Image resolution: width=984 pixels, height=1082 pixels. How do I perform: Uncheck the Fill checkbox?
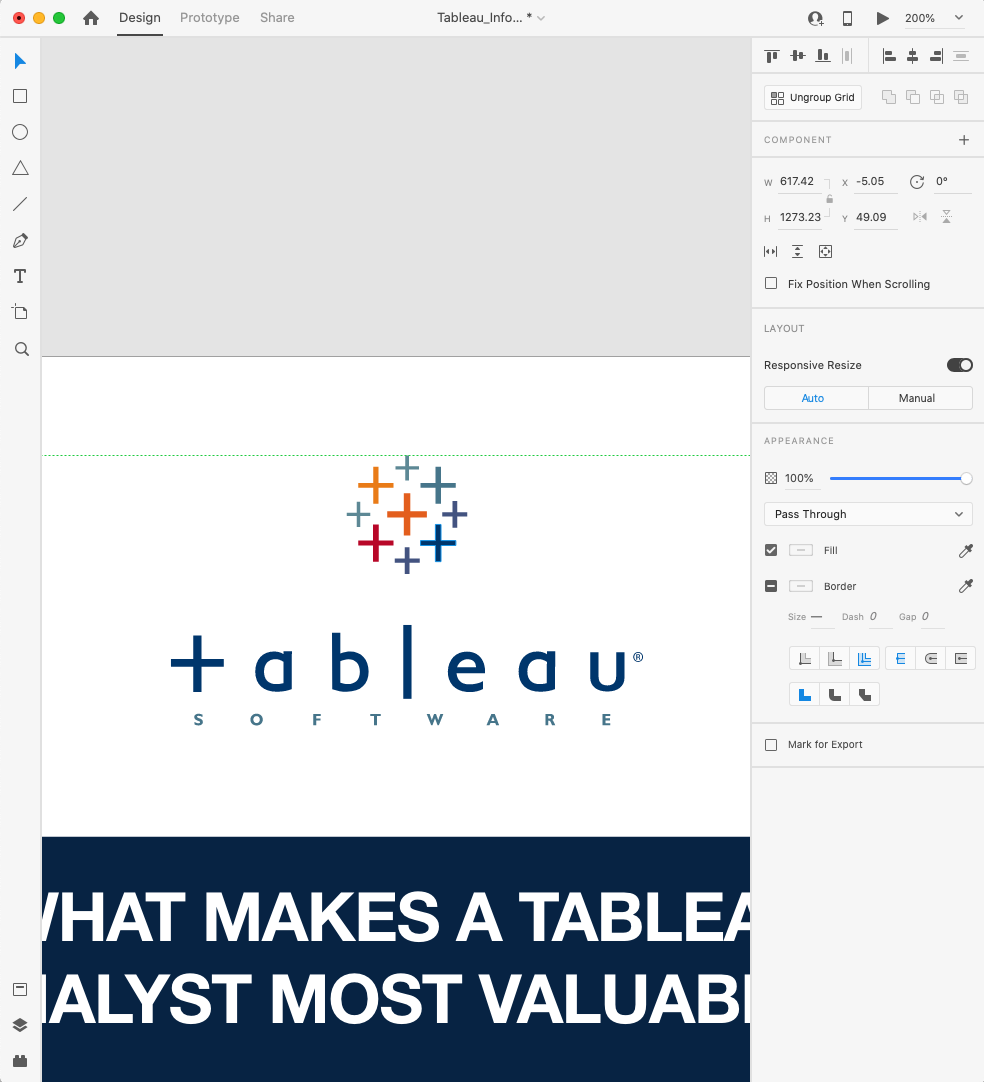(x=771, y=550)
